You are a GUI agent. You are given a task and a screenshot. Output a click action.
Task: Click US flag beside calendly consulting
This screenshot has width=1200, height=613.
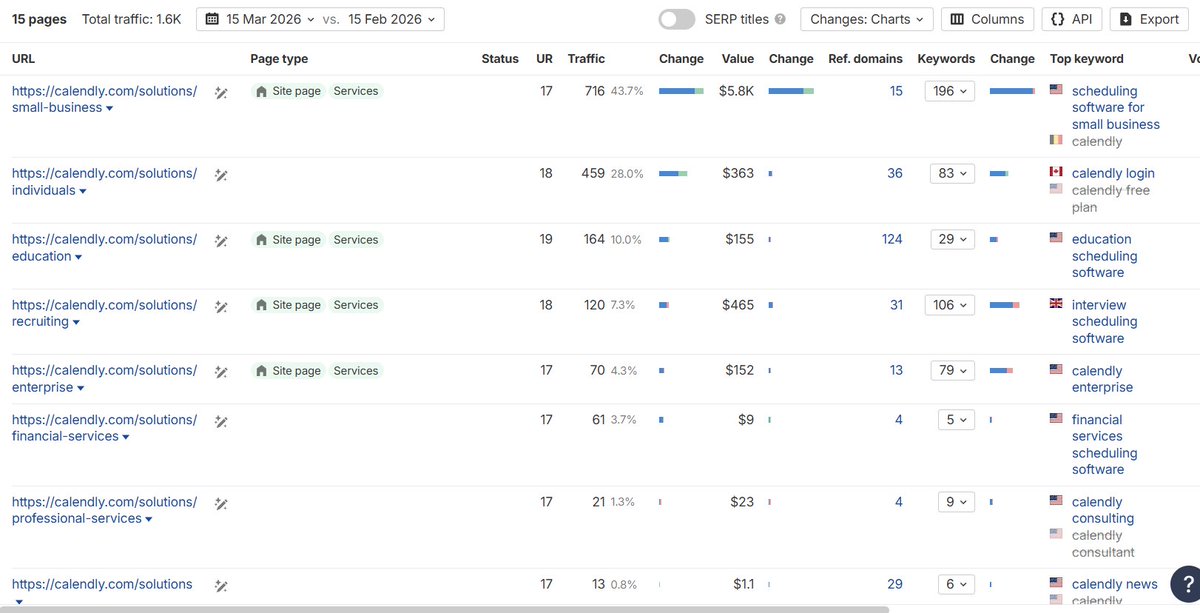point(1056,501)
